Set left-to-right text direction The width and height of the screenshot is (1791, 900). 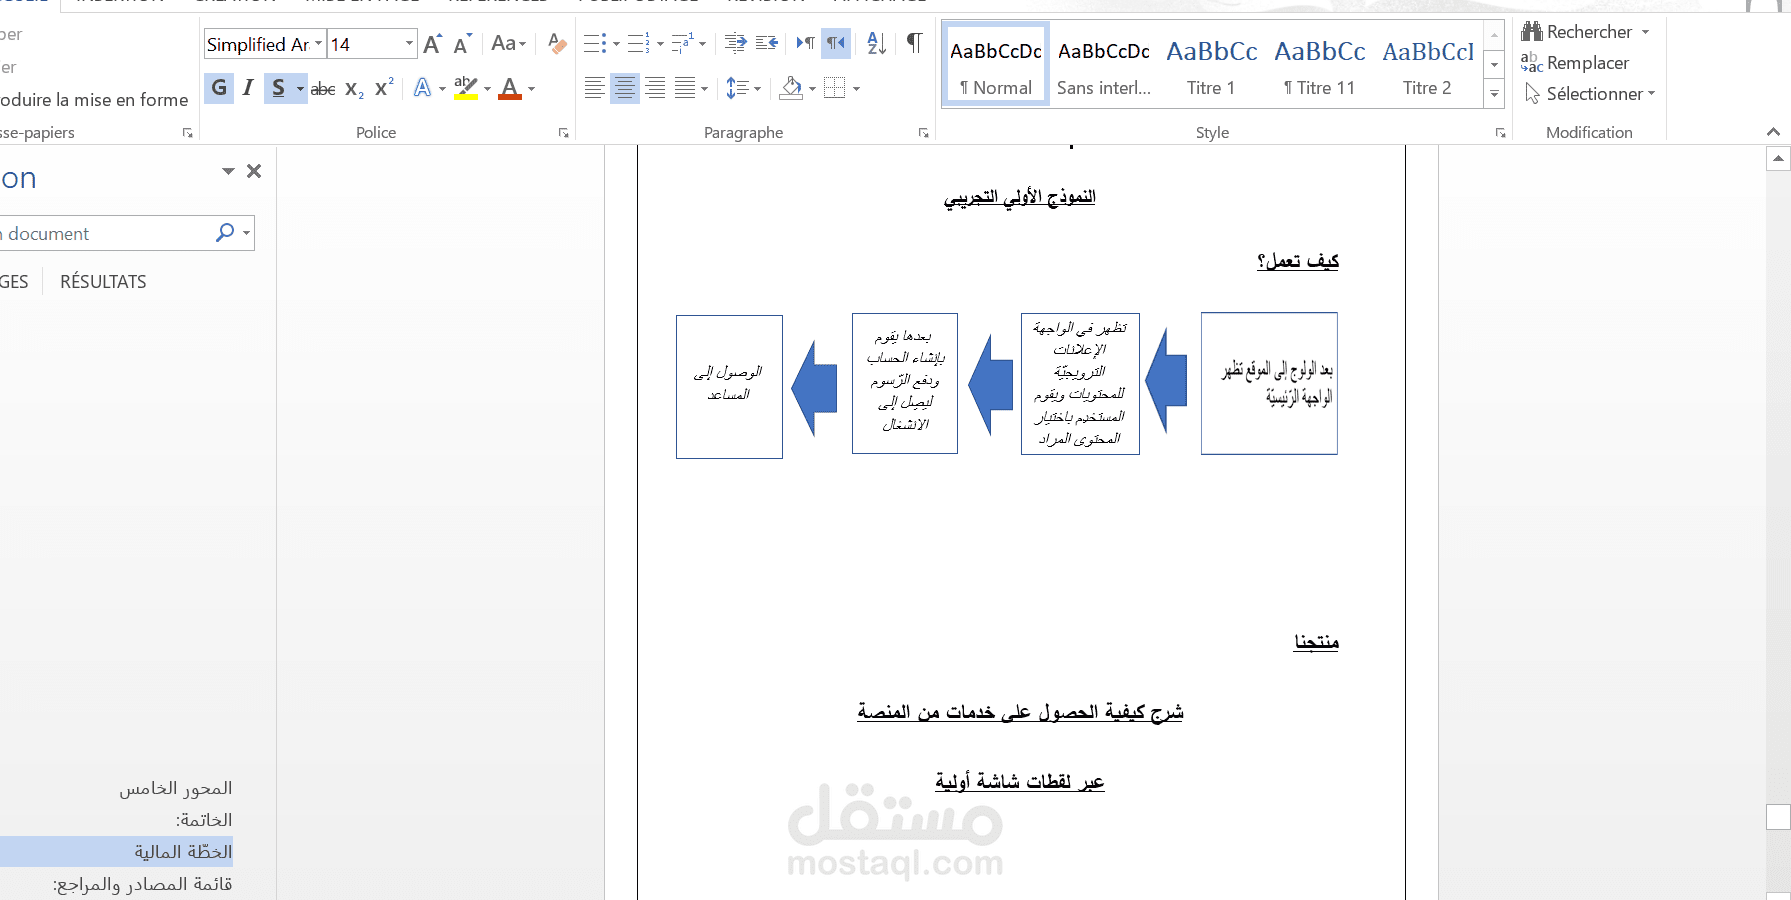point(805,43)
